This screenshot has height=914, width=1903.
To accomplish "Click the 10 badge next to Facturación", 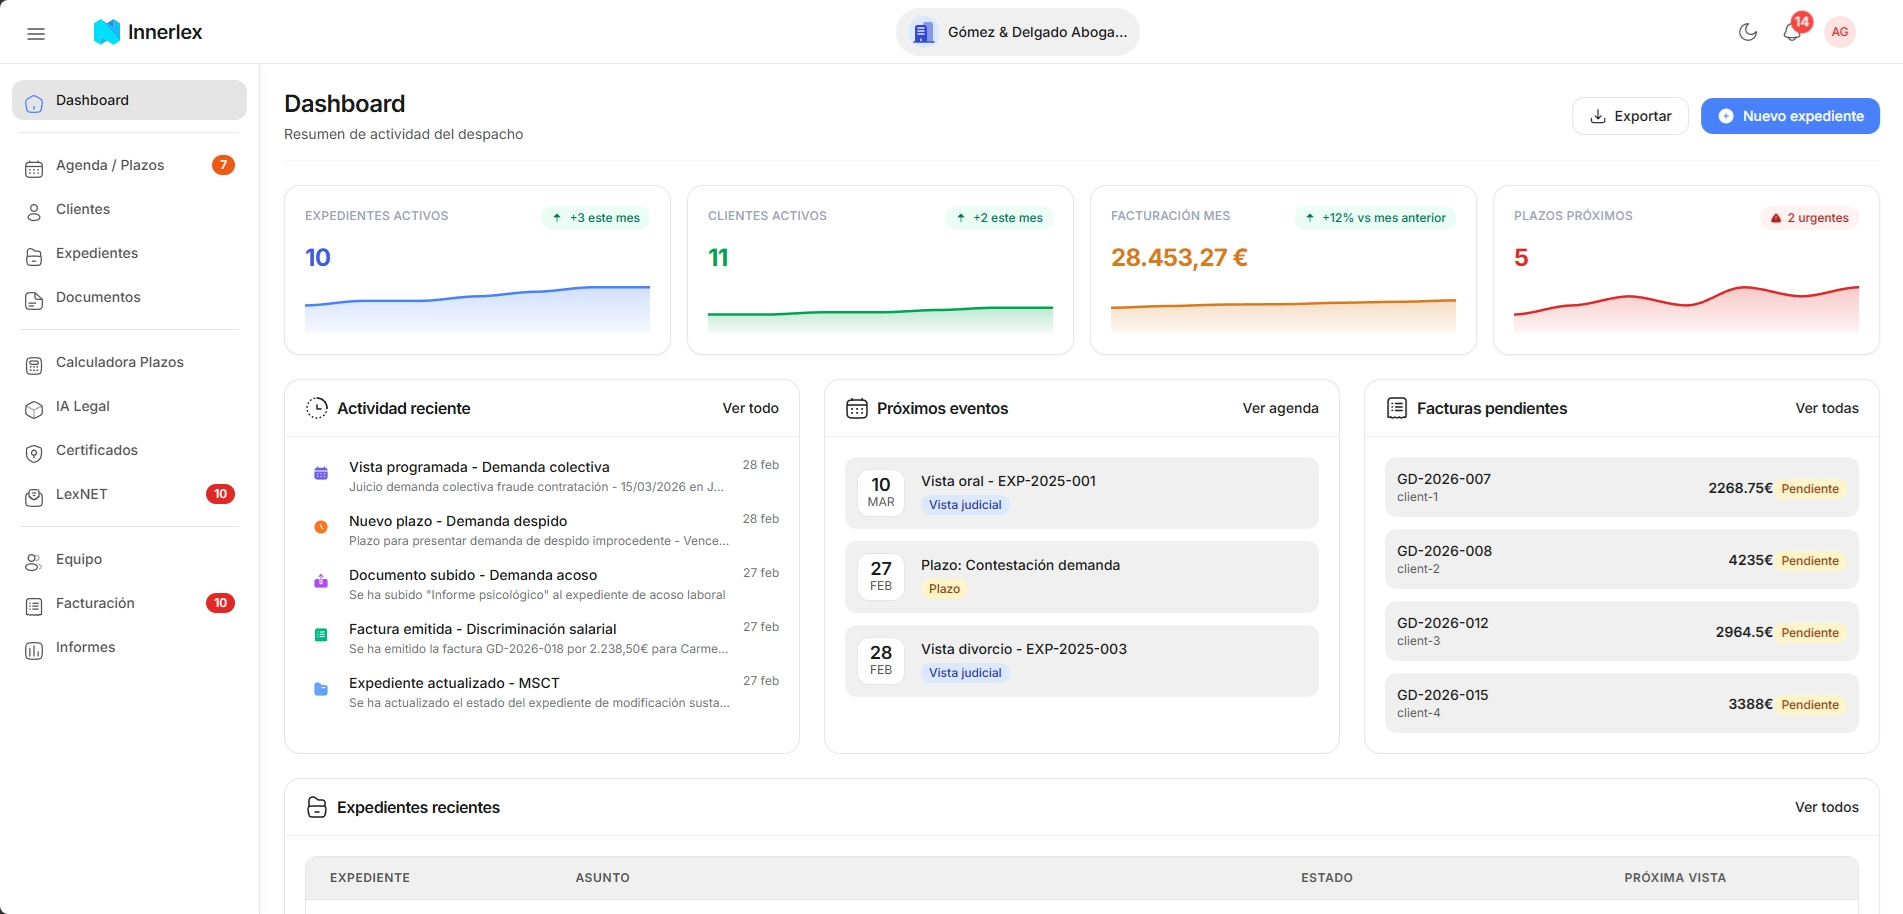I will (220, 603).
